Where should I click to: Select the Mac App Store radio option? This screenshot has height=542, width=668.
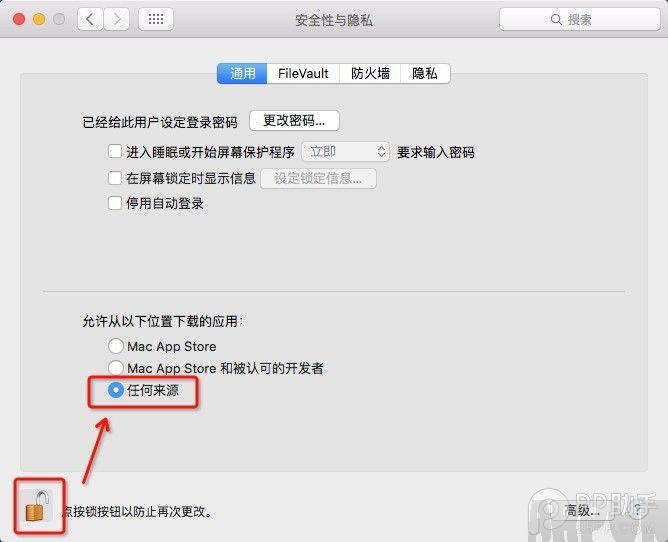(116, 346)
